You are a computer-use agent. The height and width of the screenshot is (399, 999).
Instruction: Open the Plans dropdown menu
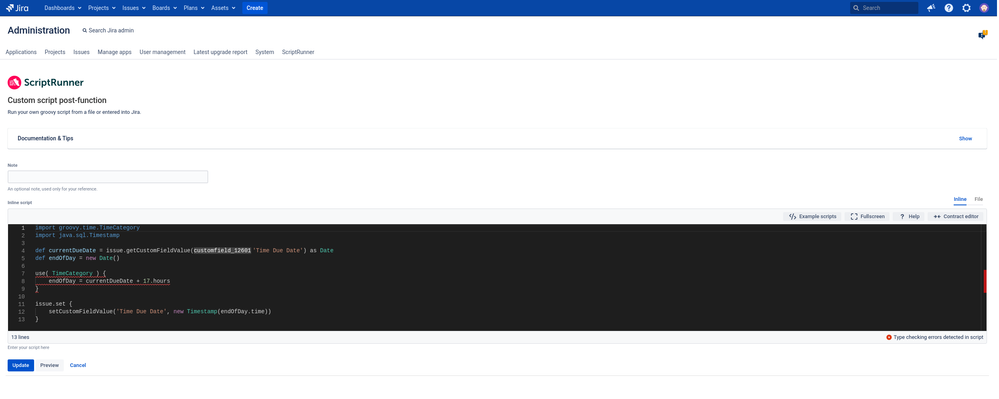pos(194,8)
